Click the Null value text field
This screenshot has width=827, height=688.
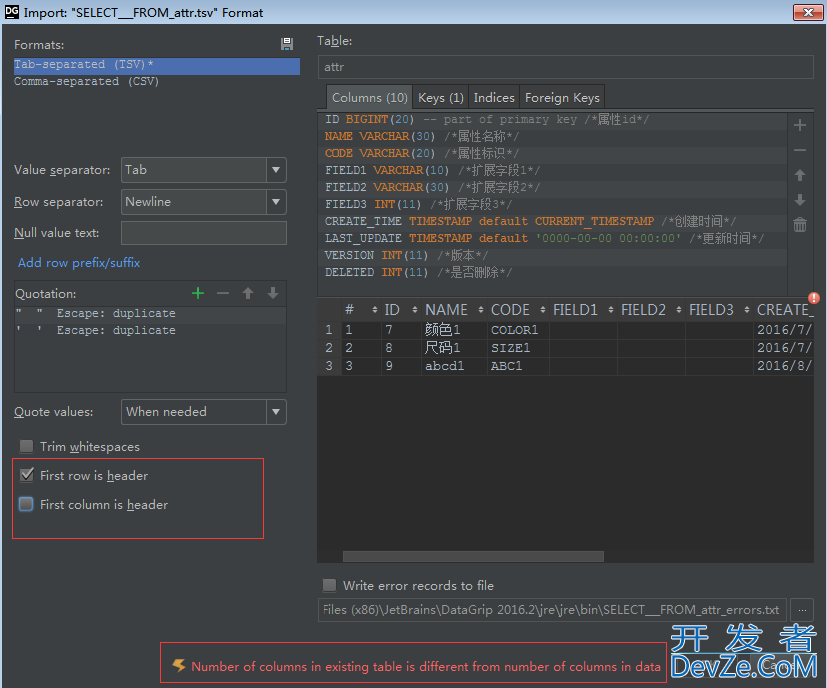pyautogui.click(x=204, y=233)
